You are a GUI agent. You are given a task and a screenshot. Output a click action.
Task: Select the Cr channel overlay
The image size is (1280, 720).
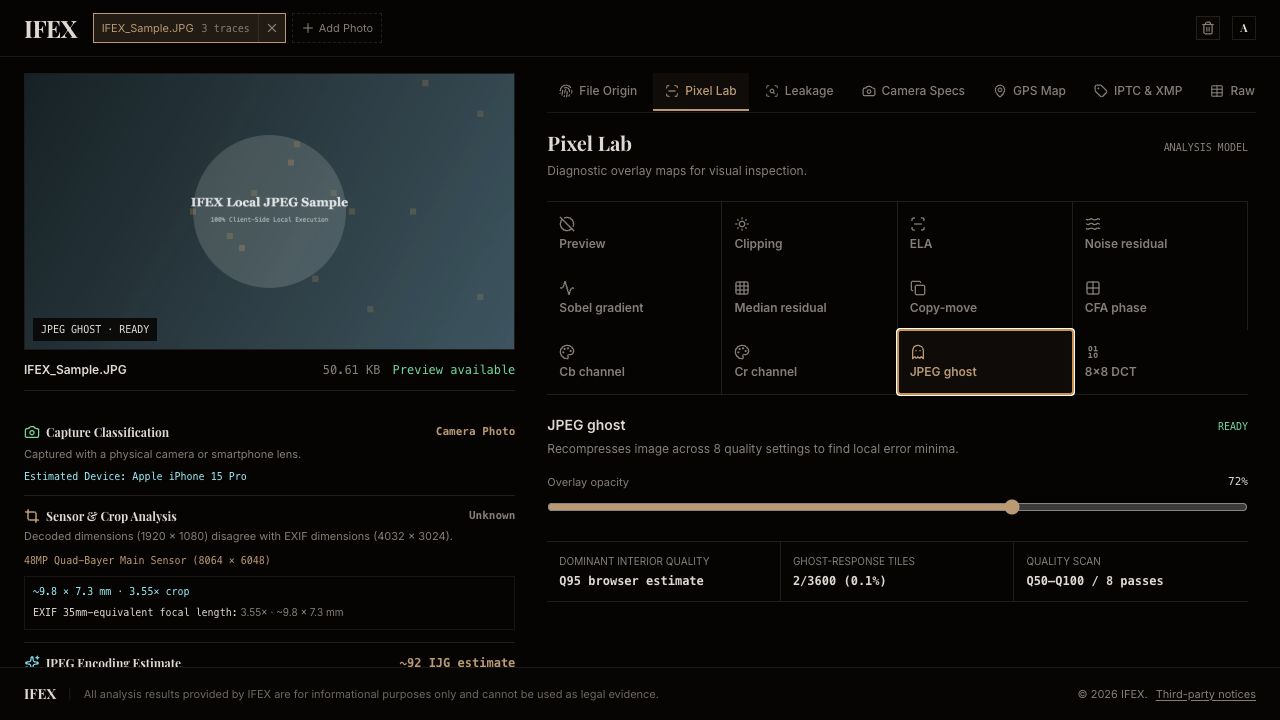click(809, 362)
